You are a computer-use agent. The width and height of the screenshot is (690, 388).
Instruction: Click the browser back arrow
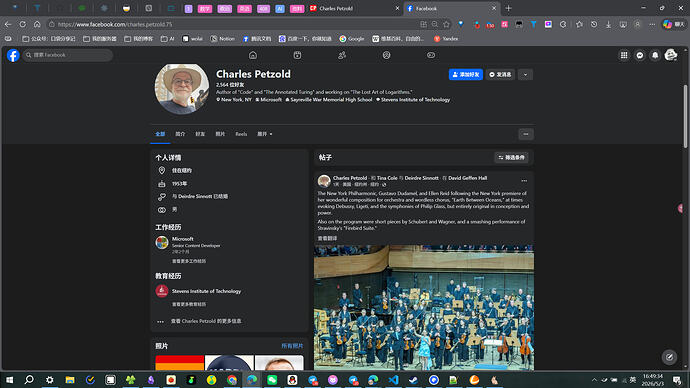[8, 25]
